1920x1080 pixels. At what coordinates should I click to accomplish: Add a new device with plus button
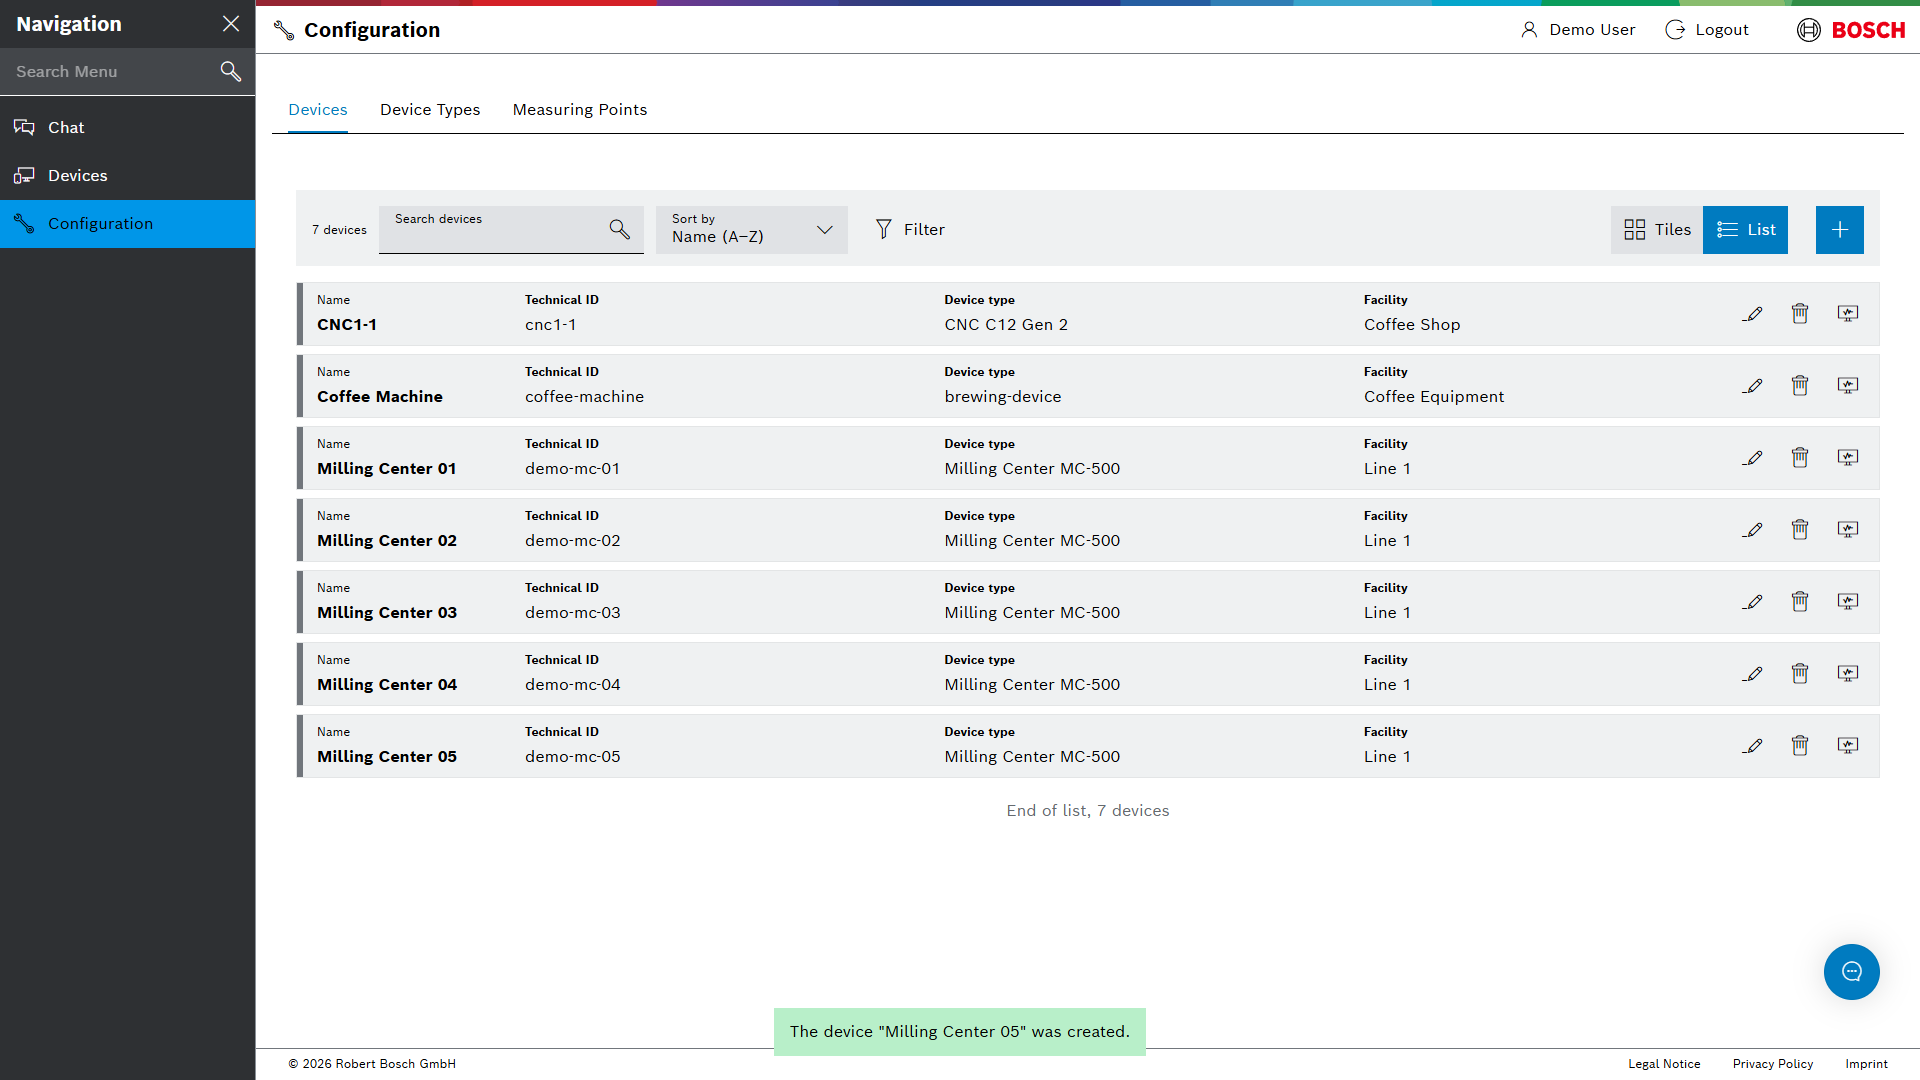coord(1840,230)
